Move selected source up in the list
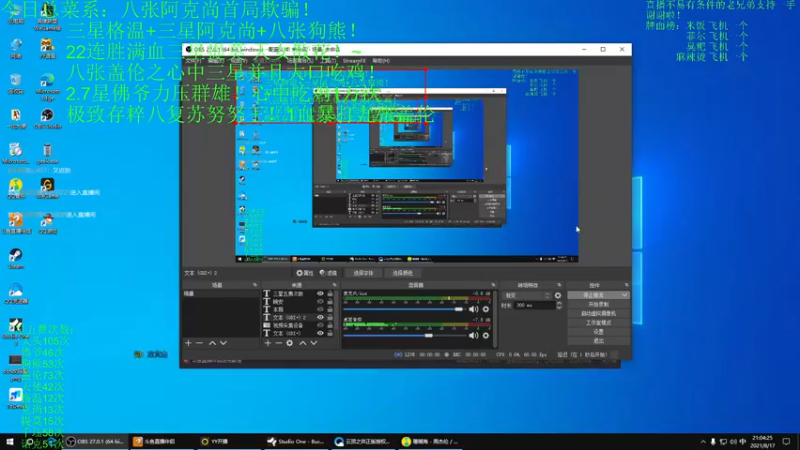Viewport: 800px width, 450px height. [303, 343]
